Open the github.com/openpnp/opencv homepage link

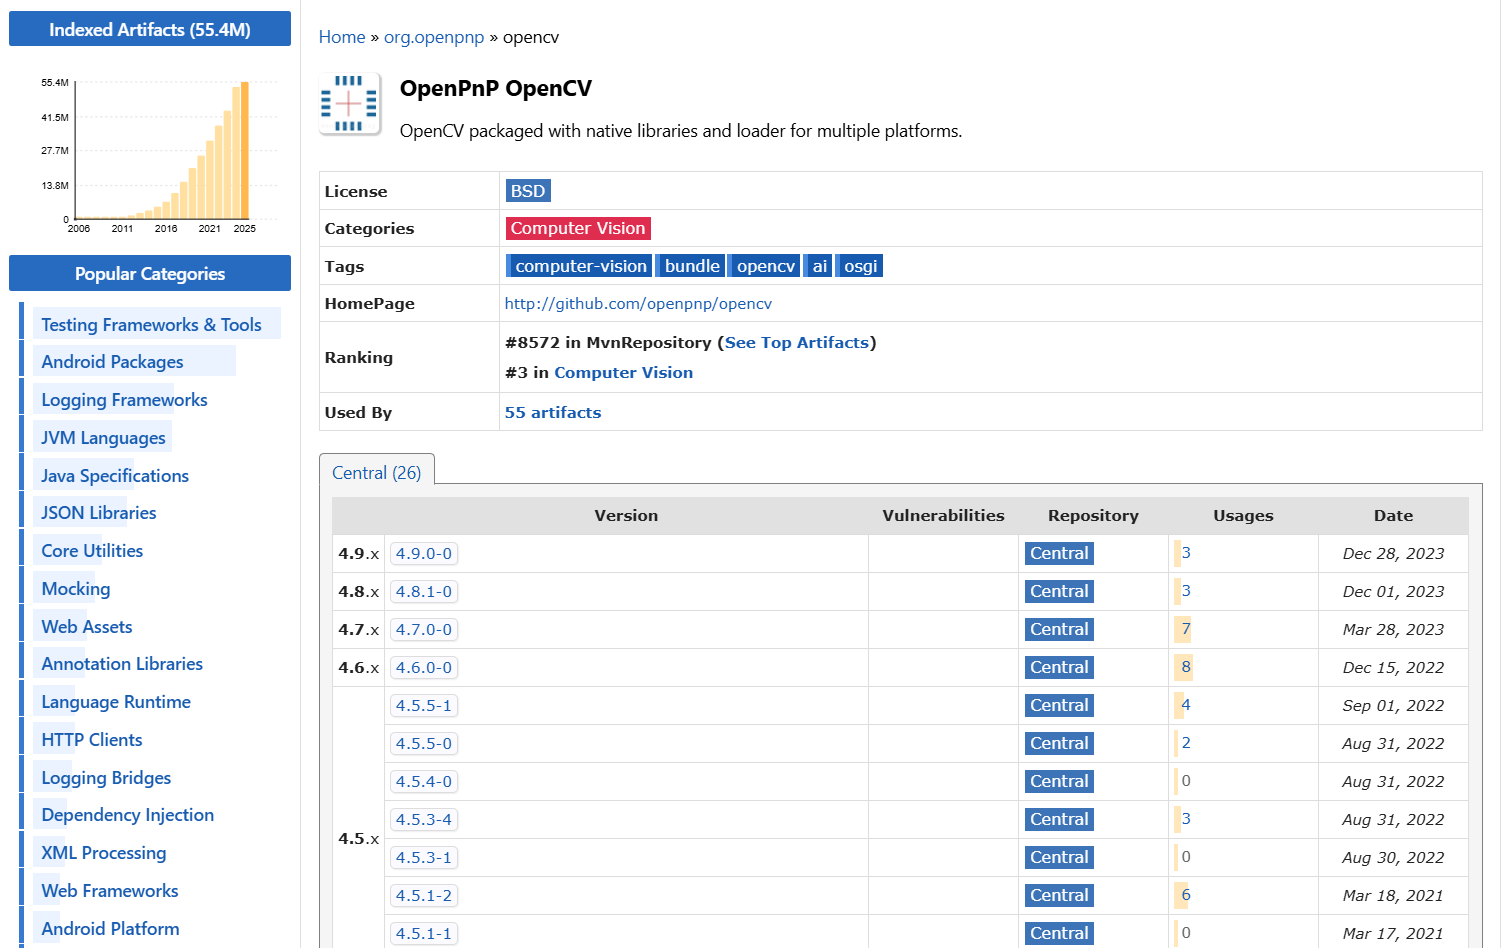[638, 303]
